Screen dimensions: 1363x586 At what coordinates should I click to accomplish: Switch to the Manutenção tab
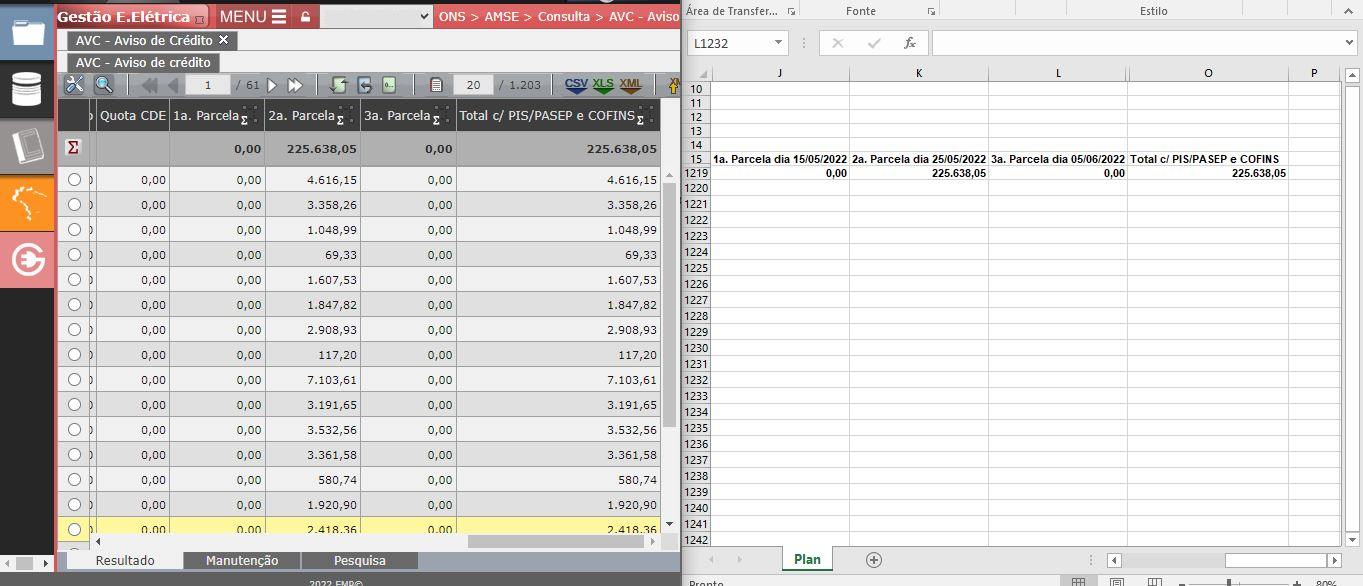242,561
